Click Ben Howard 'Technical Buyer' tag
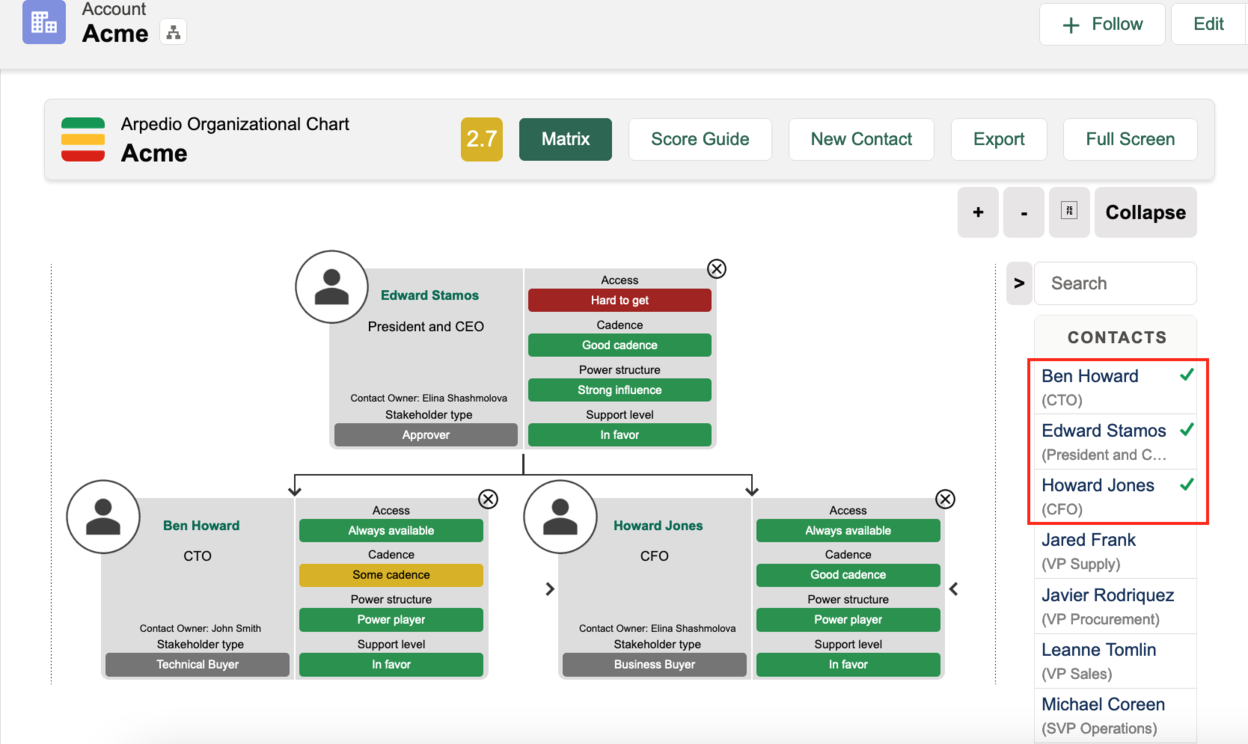The width and height of the screenshot is (1248, 744). point(197,664)
